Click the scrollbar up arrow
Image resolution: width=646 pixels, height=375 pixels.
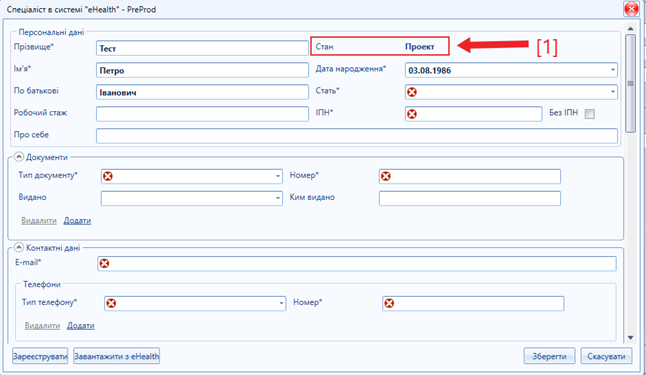click(630, 28)
